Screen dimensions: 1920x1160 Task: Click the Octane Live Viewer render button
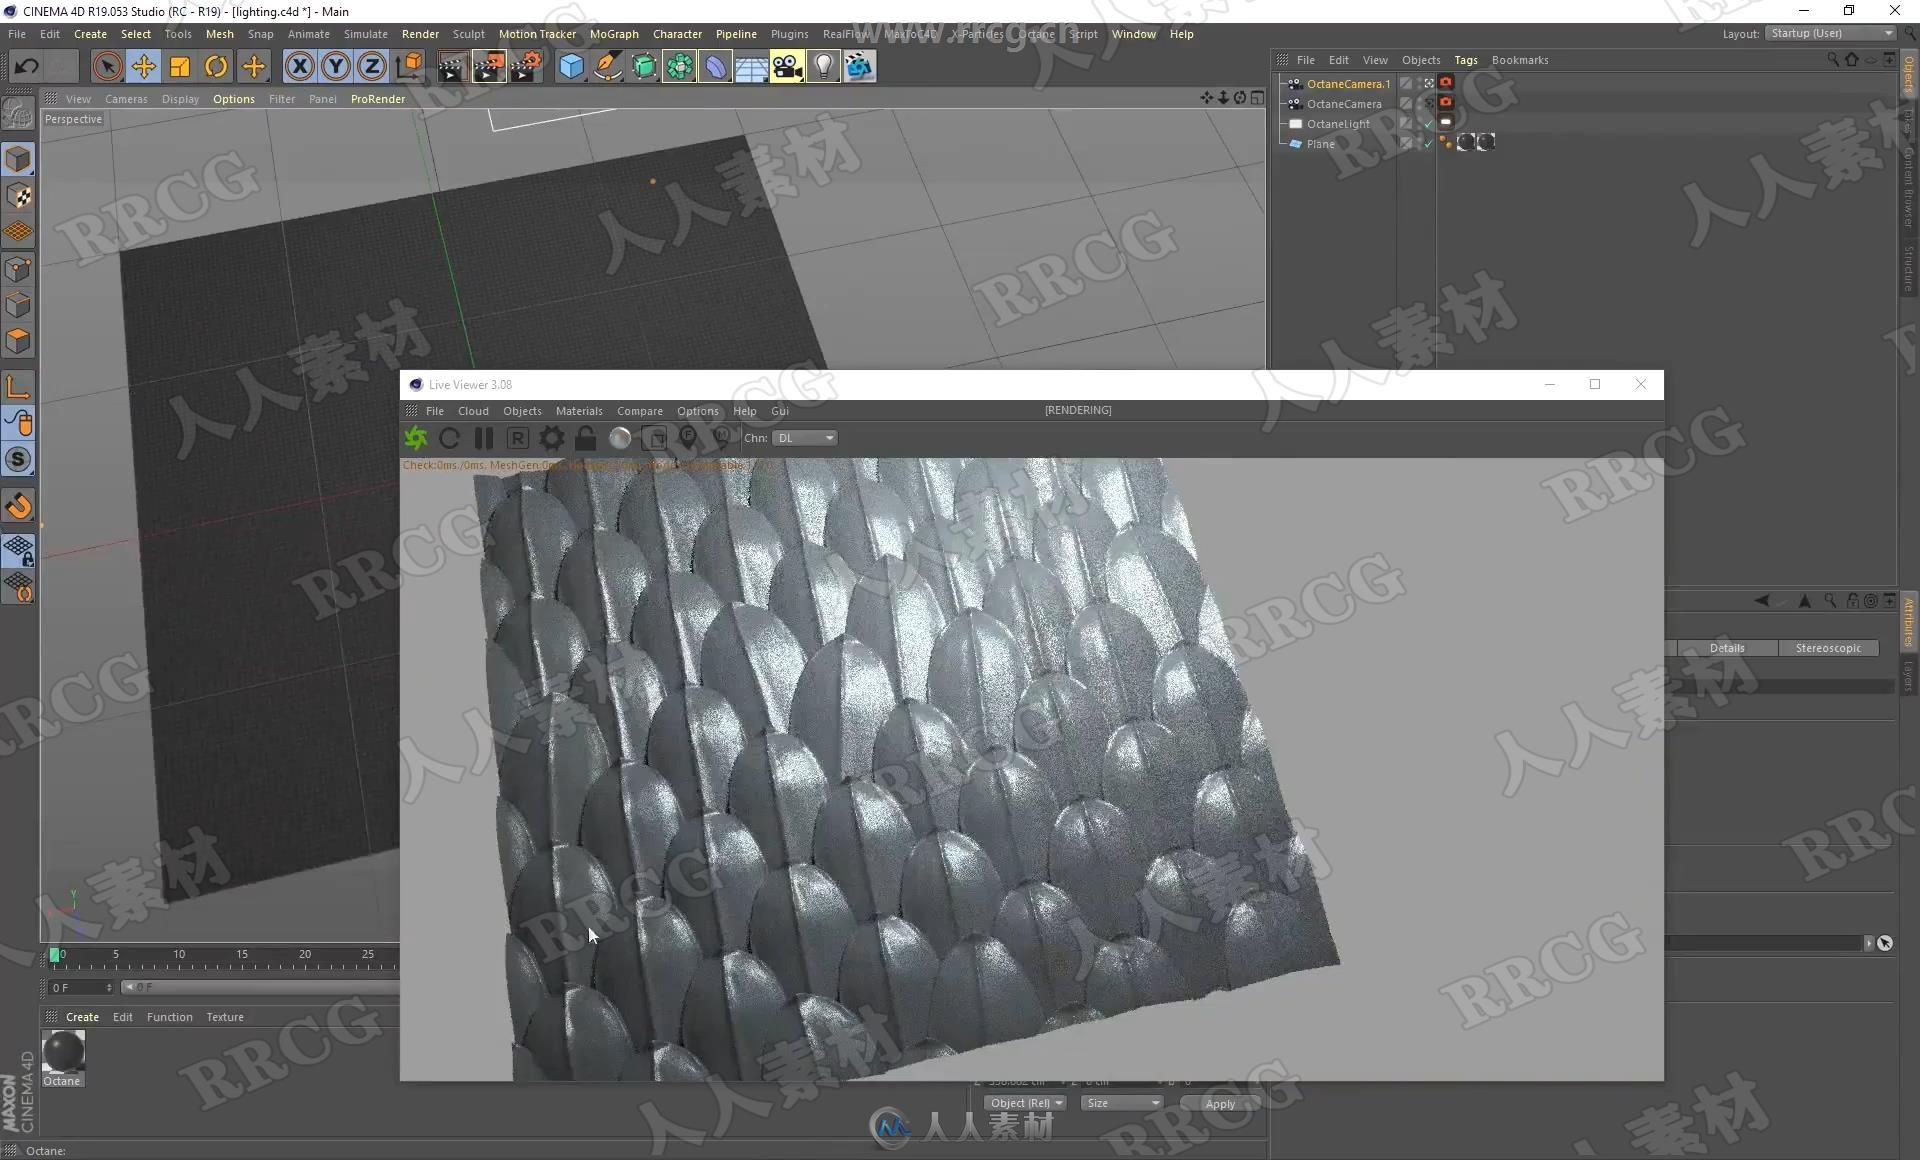tap(416, 437)
